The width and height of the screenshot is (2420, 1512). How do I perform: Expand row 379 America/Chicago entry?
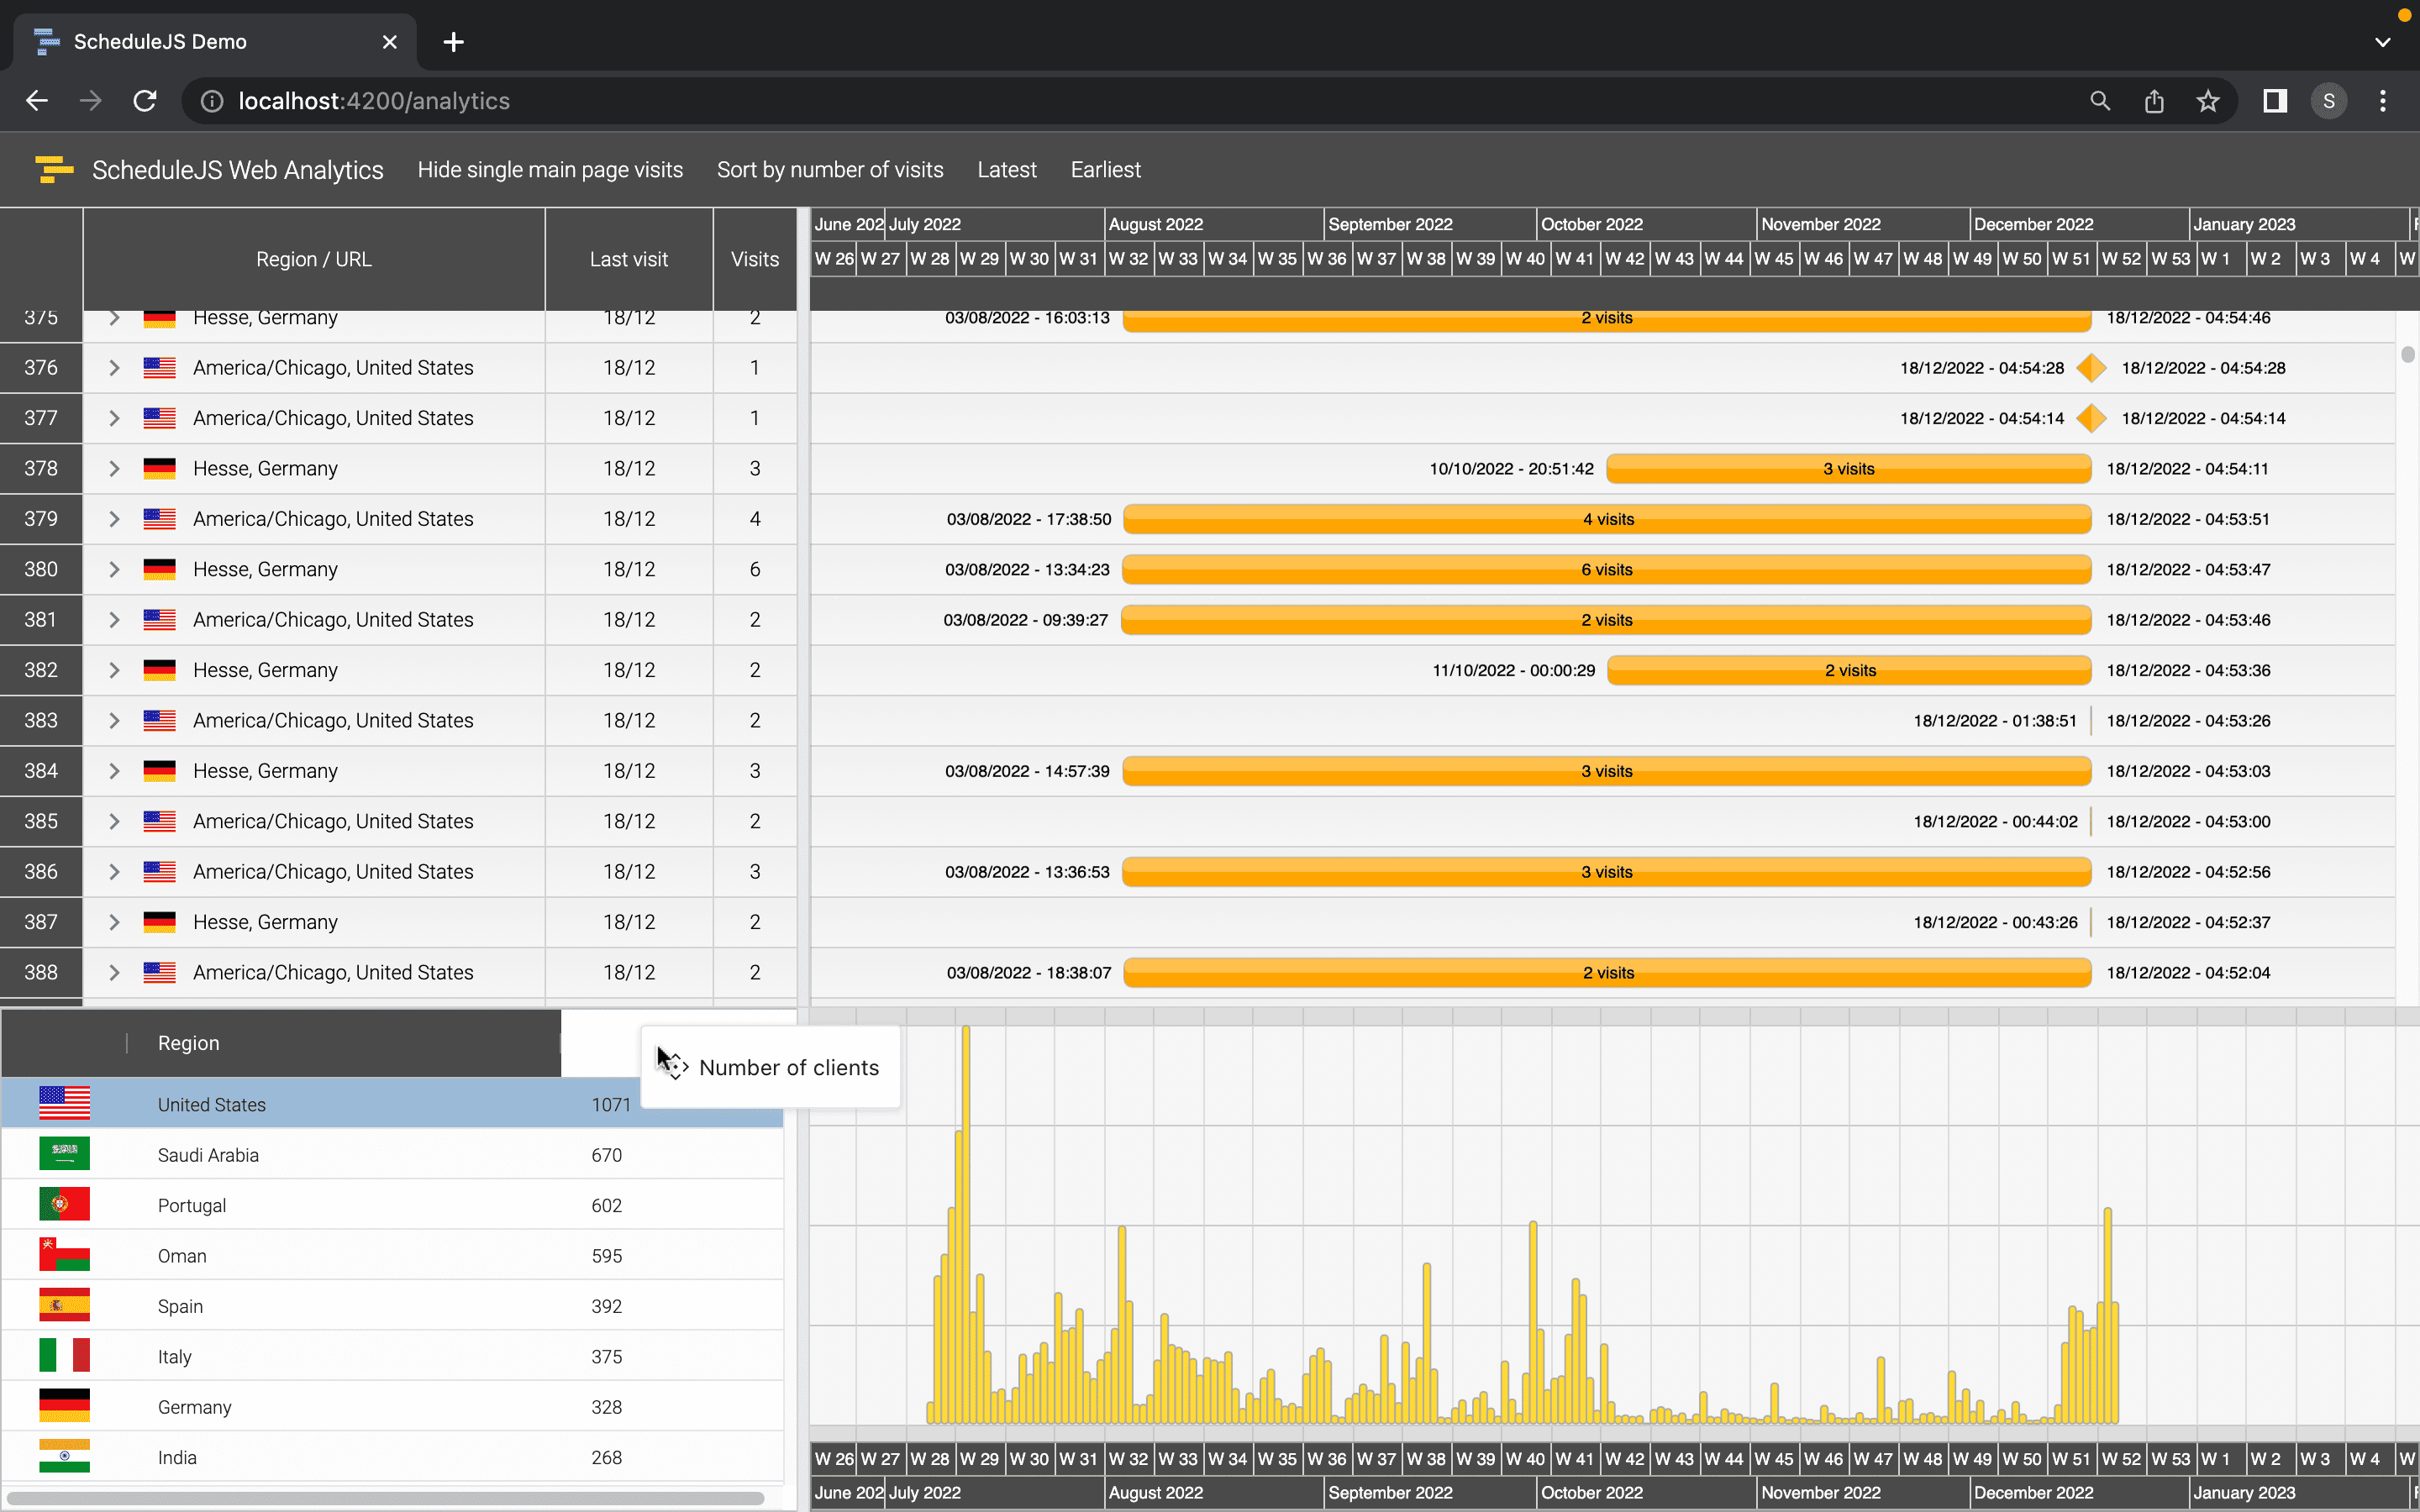click(x=114, y=518)
